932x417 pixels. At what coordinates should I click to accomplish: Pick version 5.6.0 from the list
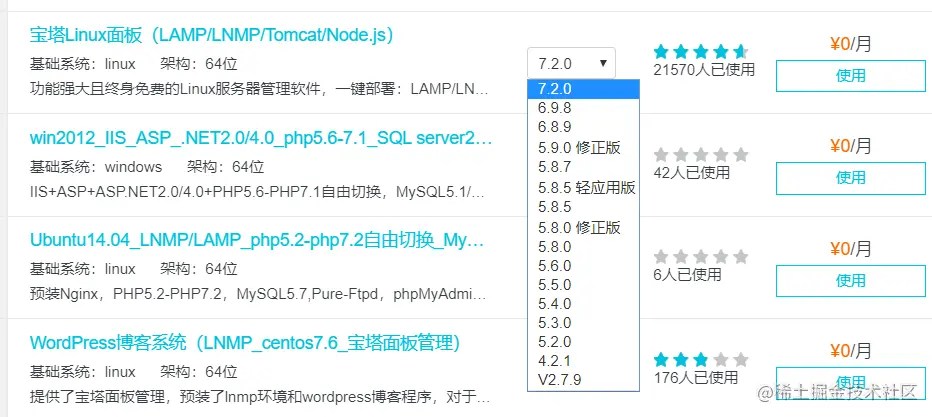coord(583,266)
